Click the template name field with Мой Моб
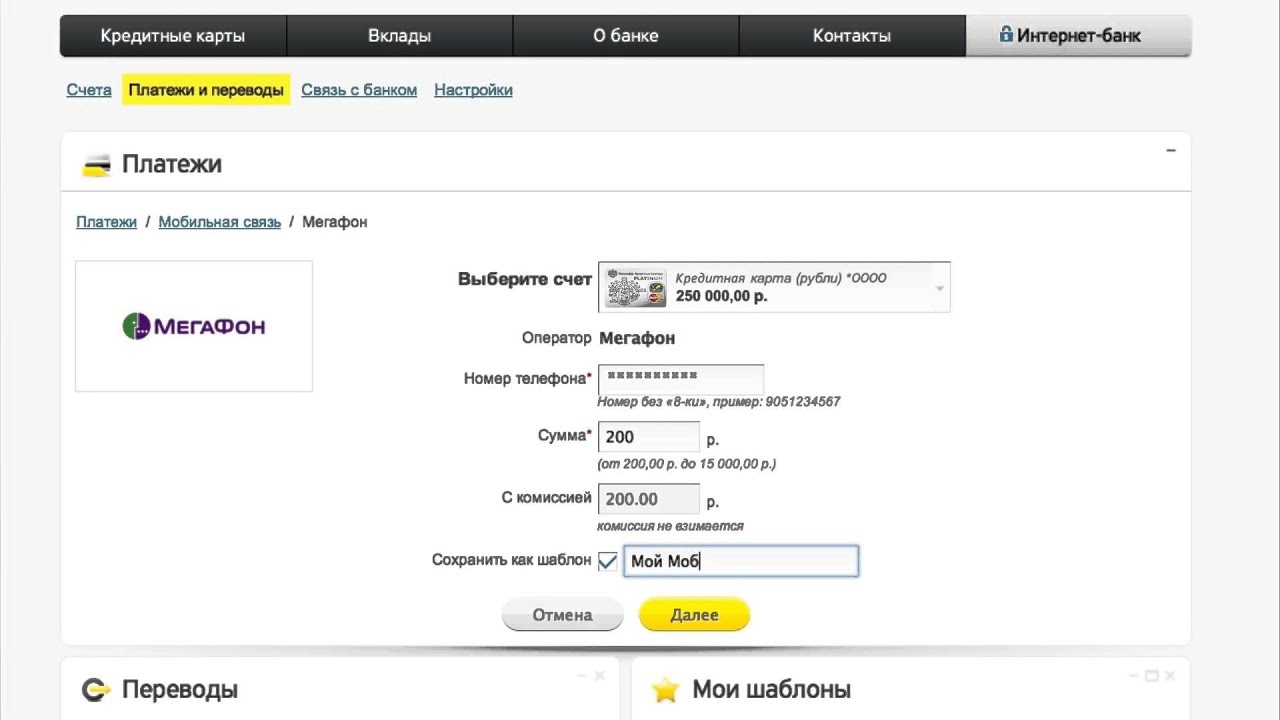This screenshot has width=1280, height=720. tap(741, 561)
